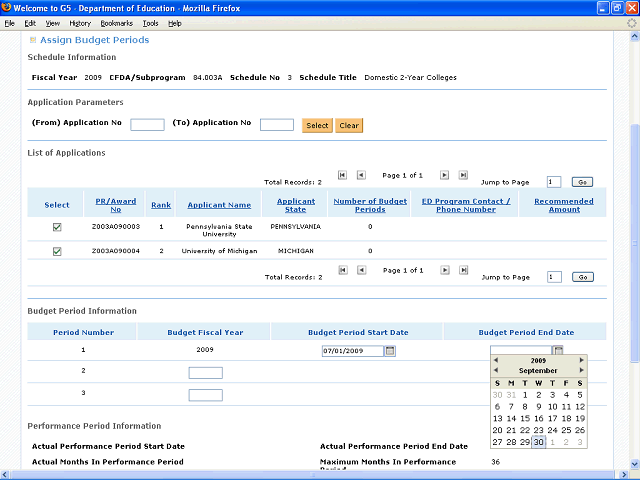Viewport: 640px width, 480px height.
Task: Go to next month in calendar popup
Action: point(582,371)
